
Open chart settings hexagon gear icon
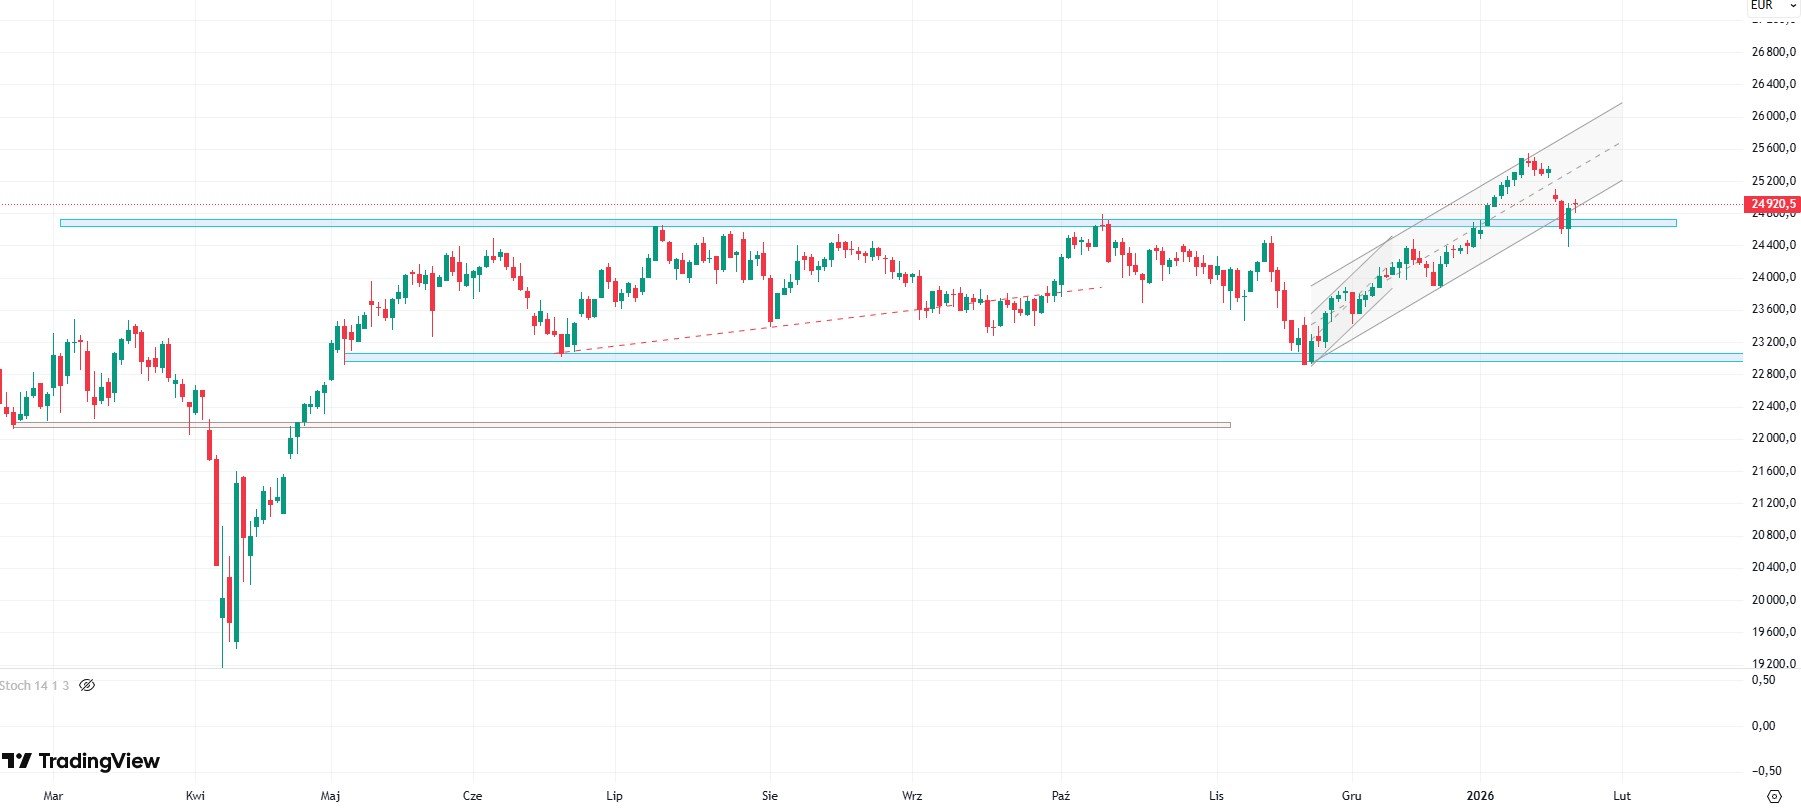pyautogui.click(x=1774, y=796)
